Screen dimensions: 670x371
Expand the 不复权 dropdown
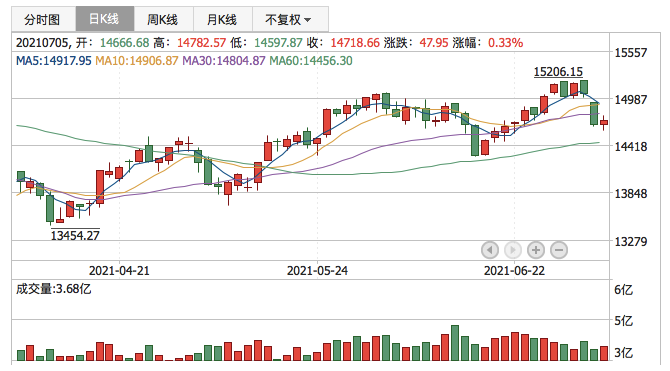click(x=290, y=19)
